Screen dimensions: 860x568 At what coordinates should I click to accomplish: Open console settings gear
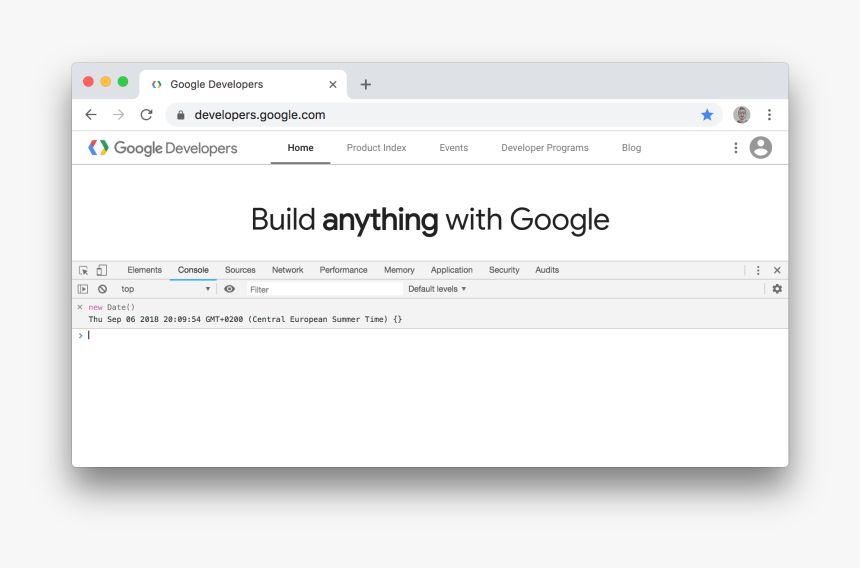click(x=777, y=289)
